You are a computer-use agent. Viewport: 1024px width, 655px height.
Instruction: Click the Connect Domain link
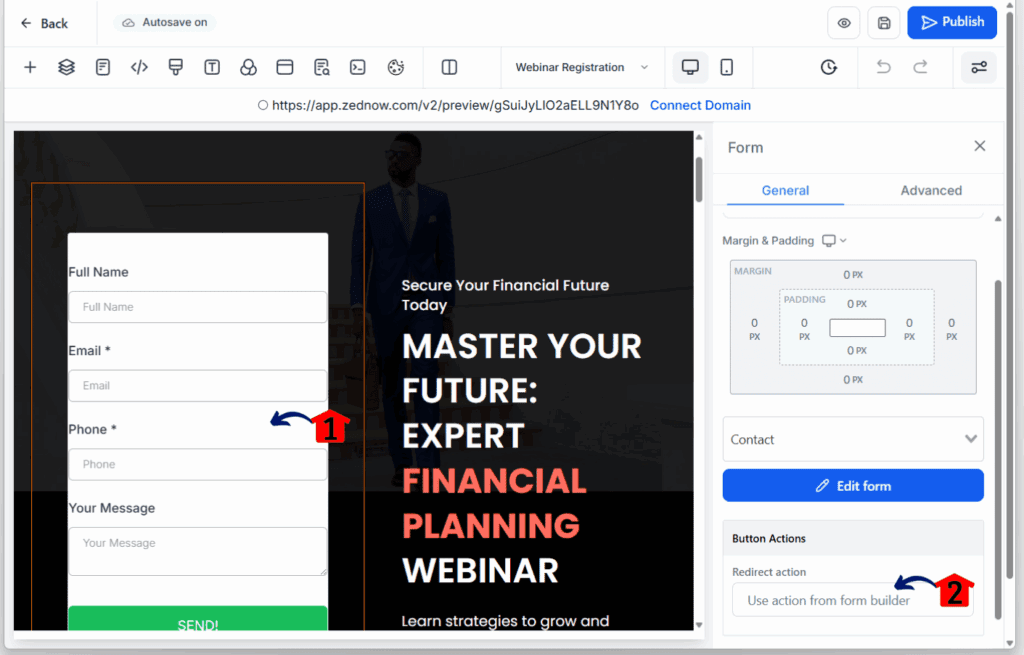[x=700, y=105]
